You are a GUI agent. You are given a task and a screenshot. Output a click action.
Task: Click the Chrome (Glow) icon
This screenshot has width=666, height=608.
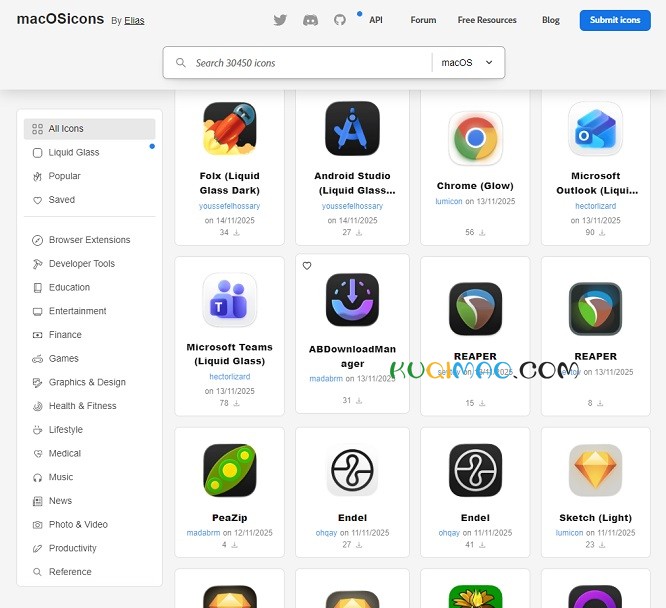475,138
